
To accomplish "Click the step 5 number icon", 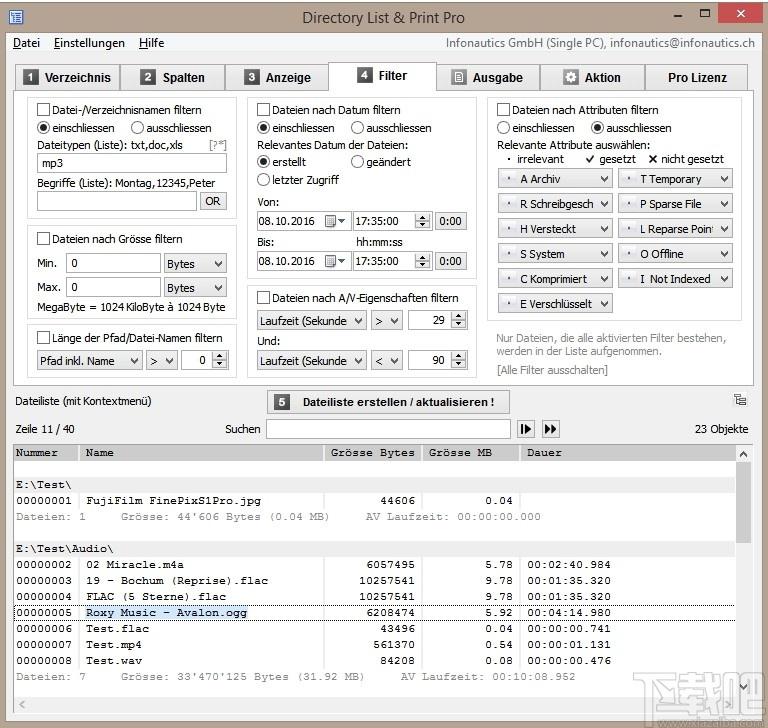I will click(x=282, y=402).
